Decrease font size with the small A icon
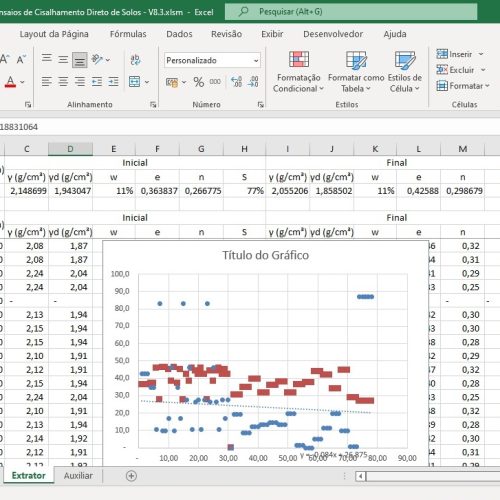Viewport: 500px width, 500px height. point(21,60)
